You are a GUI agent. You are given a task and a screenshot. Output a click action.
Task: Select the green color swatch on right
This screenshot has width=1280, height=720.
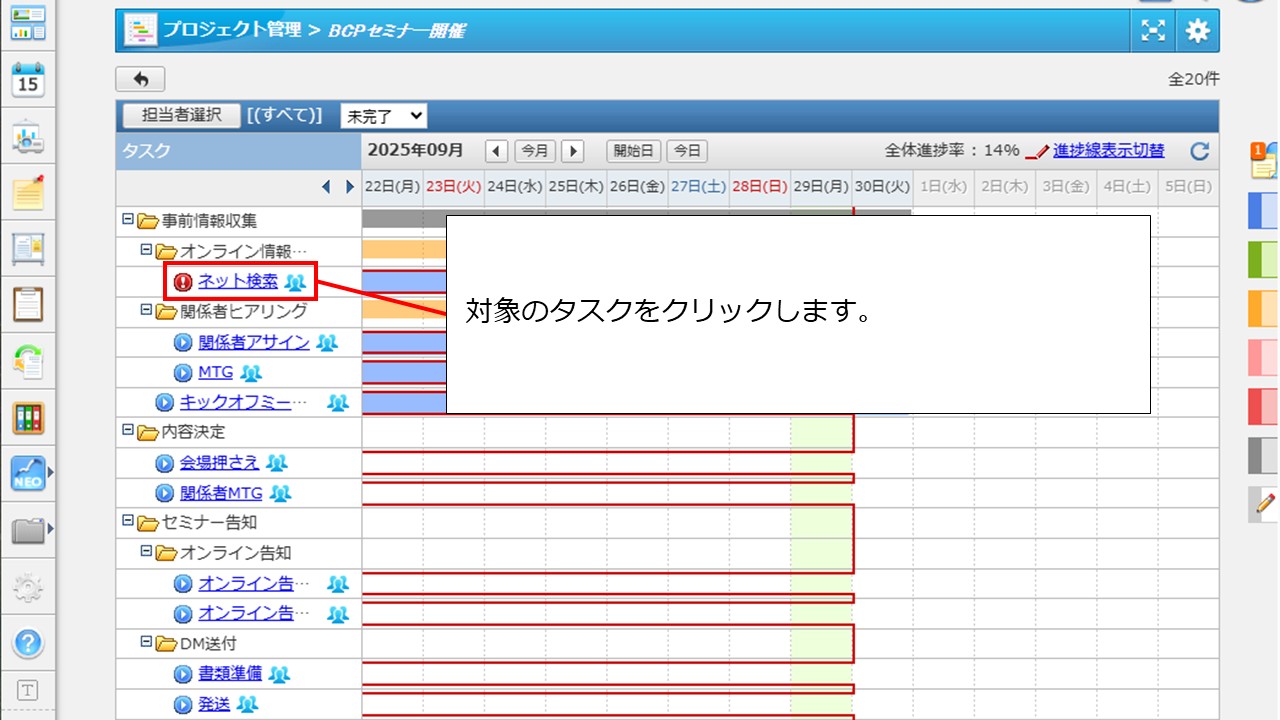click(x=1264, y=260)
